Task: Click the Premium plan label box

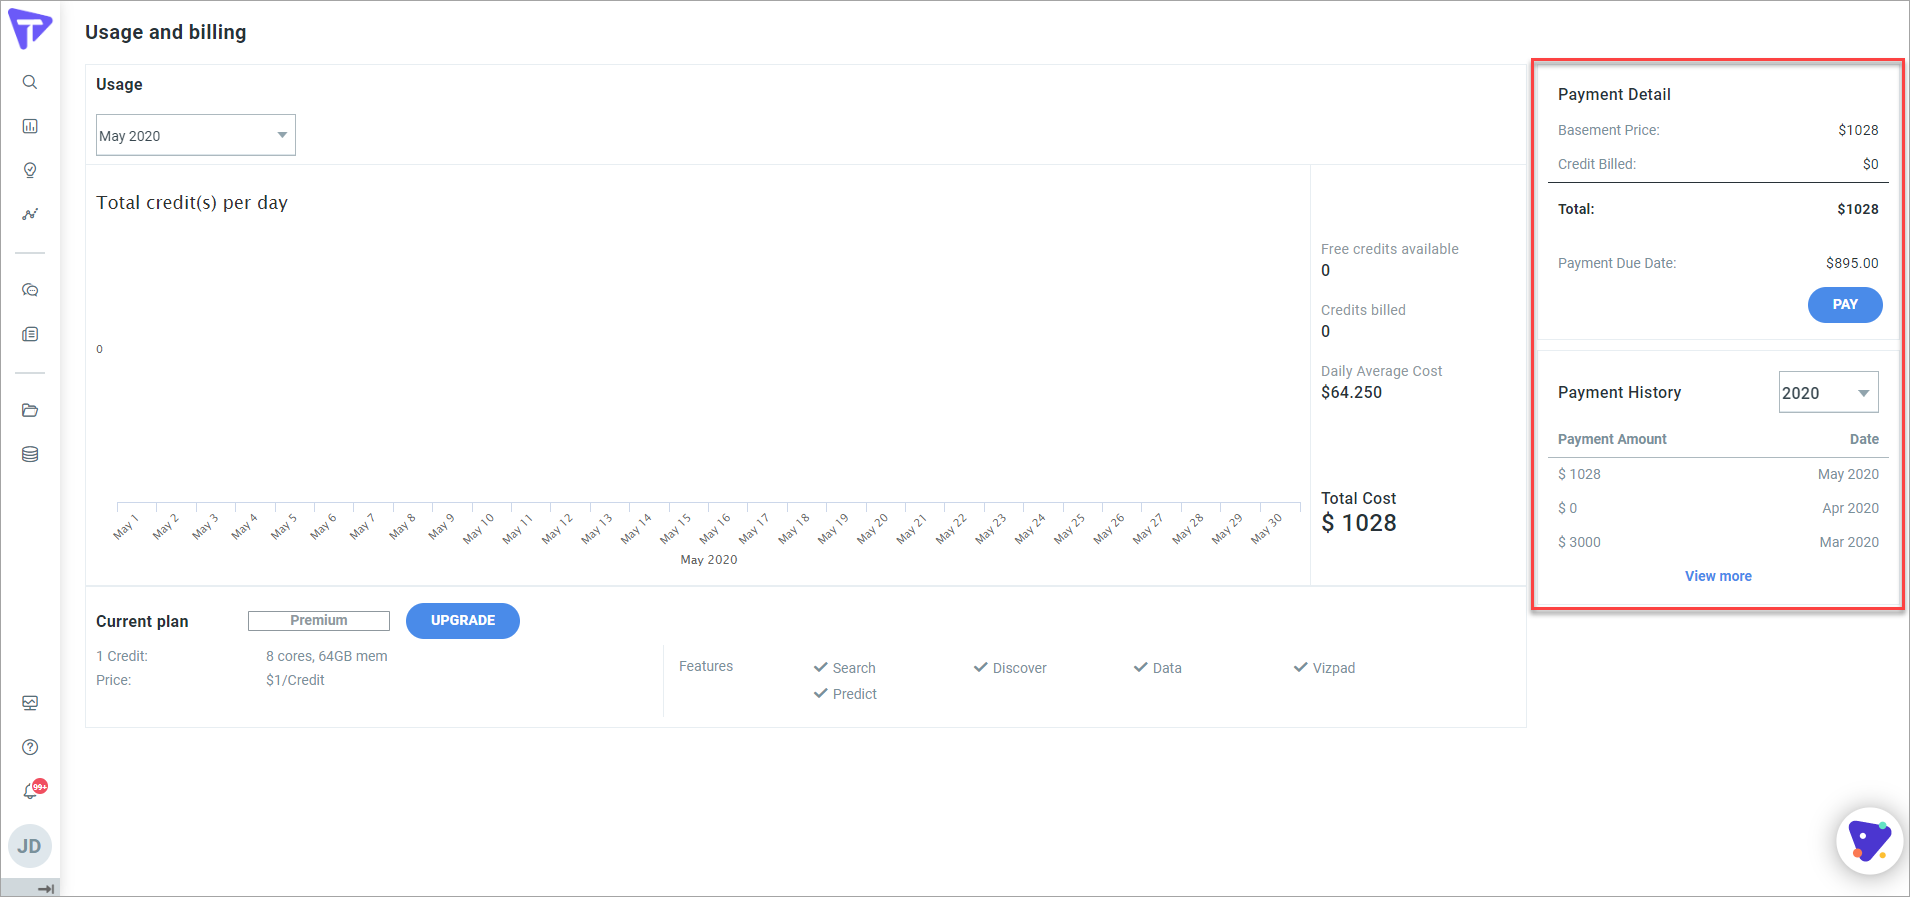Action: pos(319,621)
